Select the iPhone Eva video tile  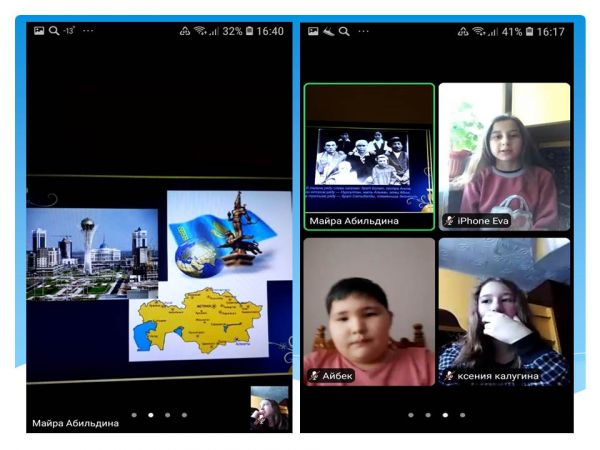point(504,156)
